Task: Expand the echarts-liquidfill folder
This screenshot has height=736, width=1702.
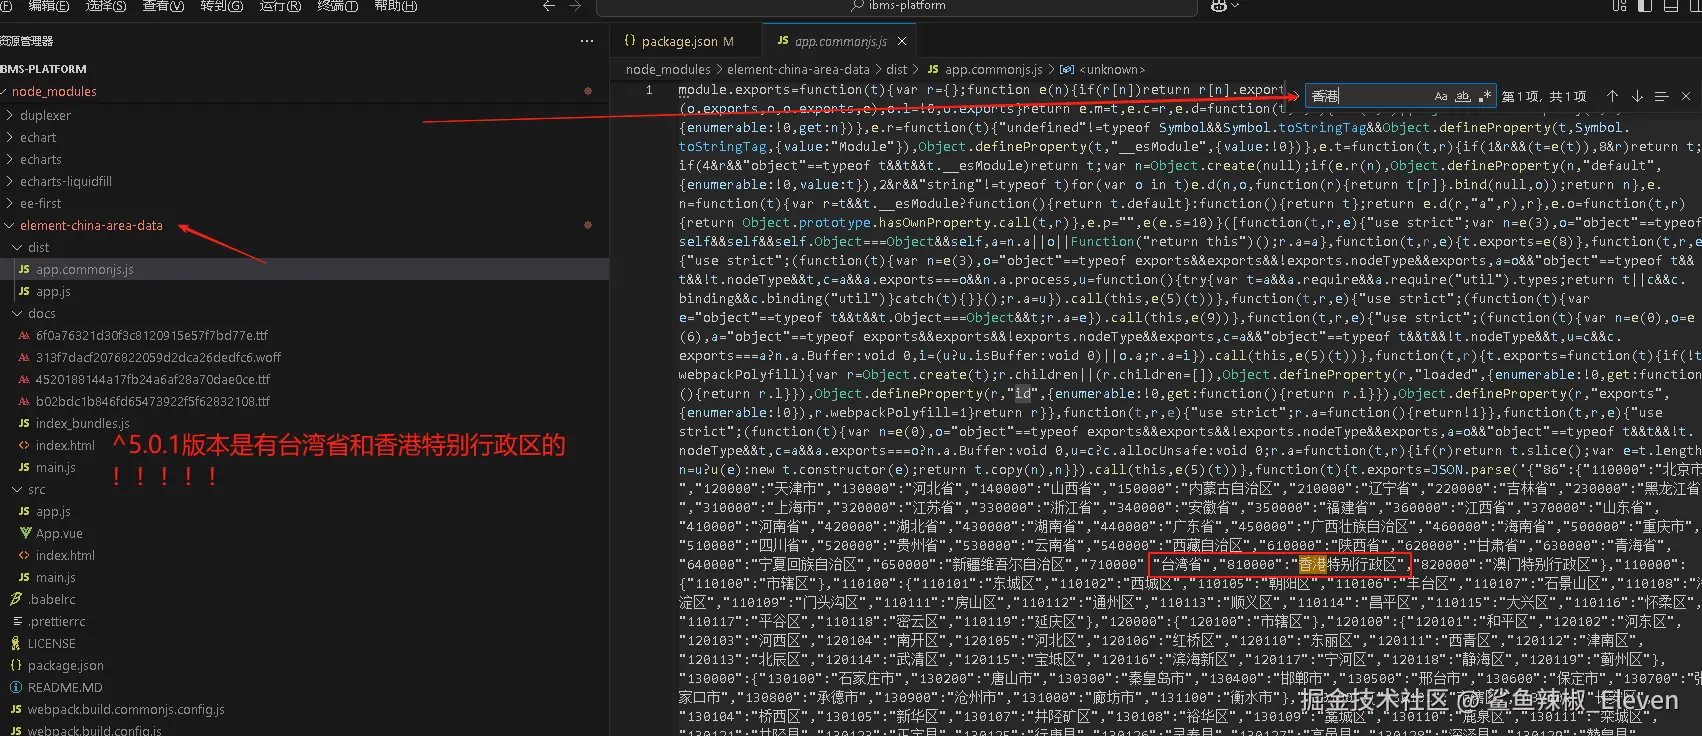Action: [x=304, y=181]
